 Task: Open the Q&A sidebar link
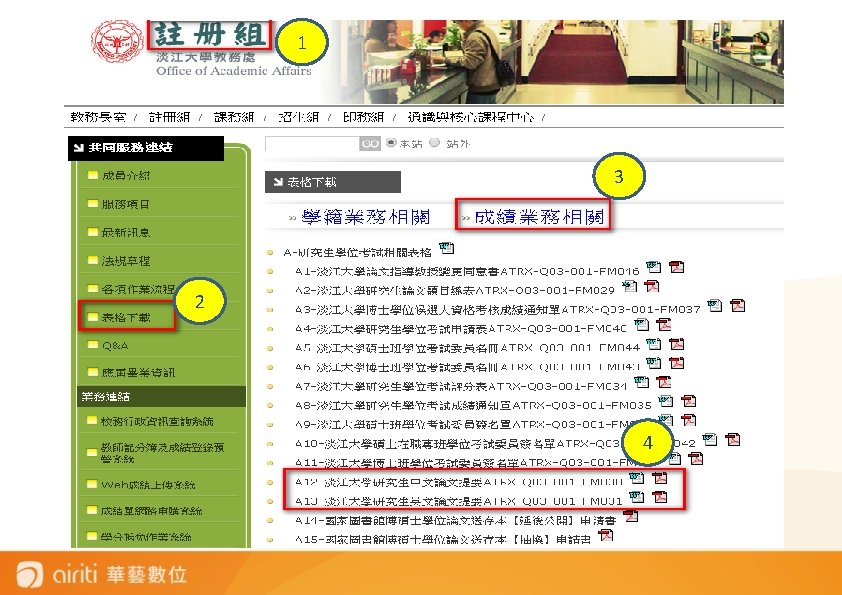[115, 345]
